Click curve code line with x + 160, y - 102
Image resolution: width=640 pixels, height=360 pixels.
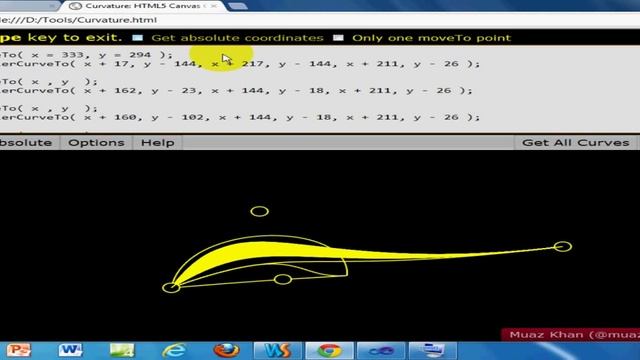[240, 117]
